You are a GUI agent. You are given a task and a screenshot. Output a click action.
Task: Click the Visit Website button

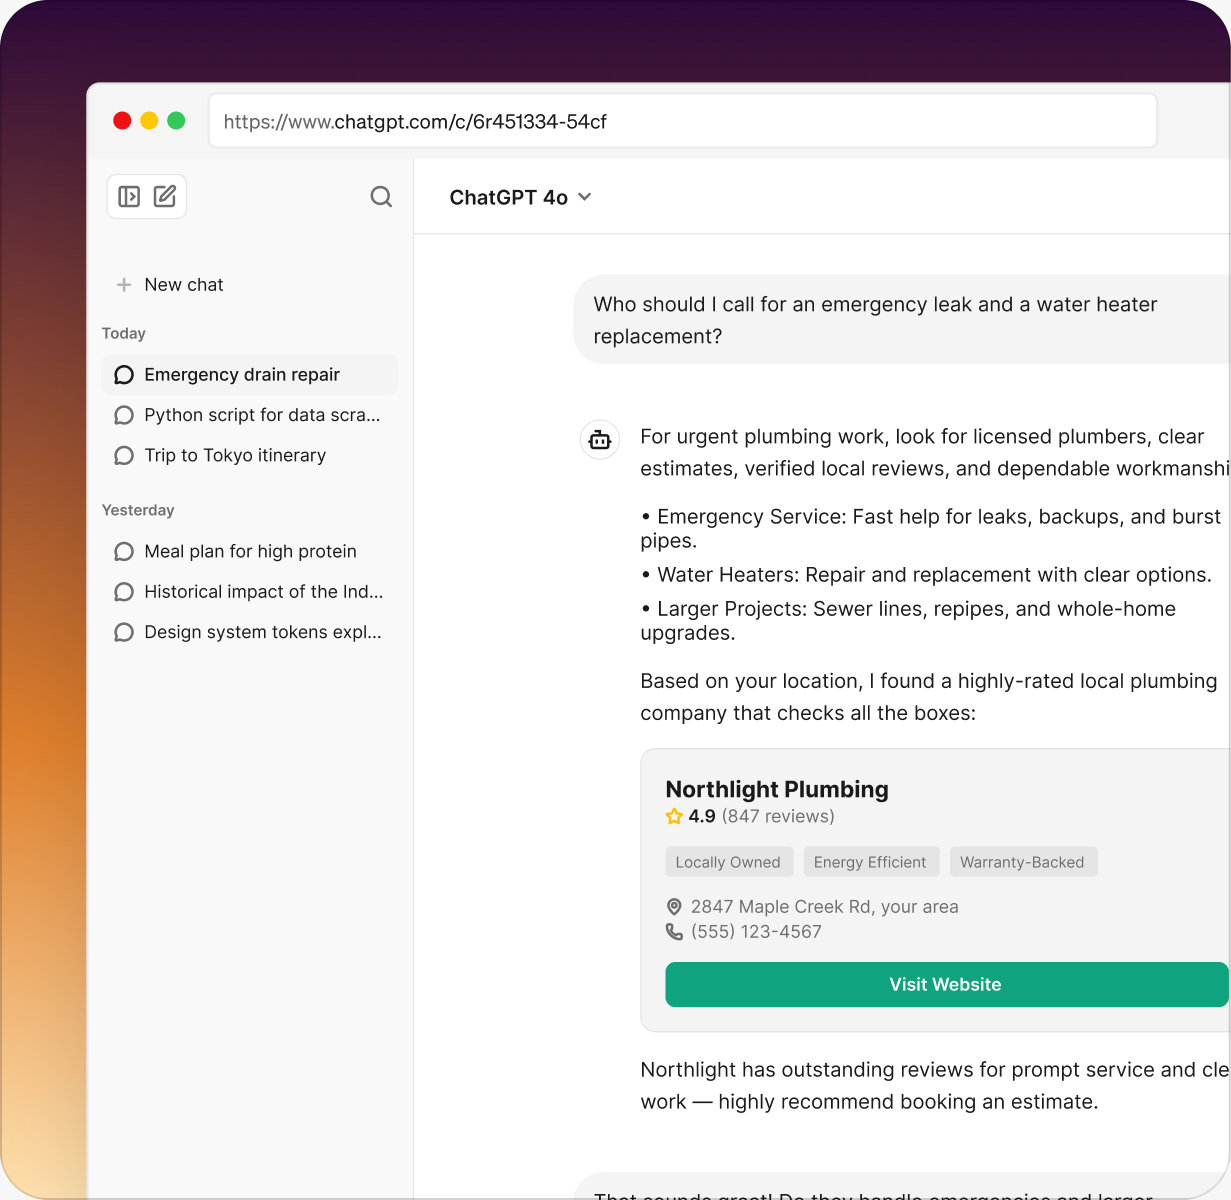pos(946,984)
